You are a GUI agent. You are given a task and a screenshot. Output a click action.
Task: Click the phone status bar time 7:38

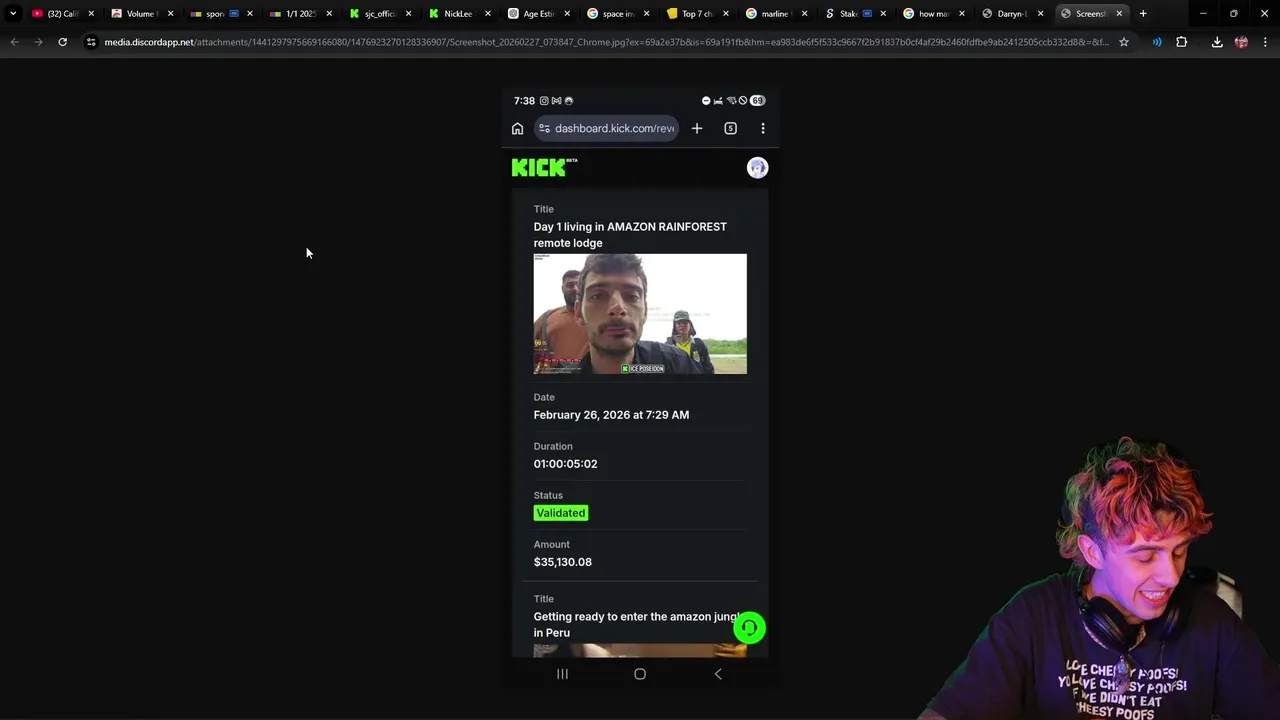coord(524,101)
